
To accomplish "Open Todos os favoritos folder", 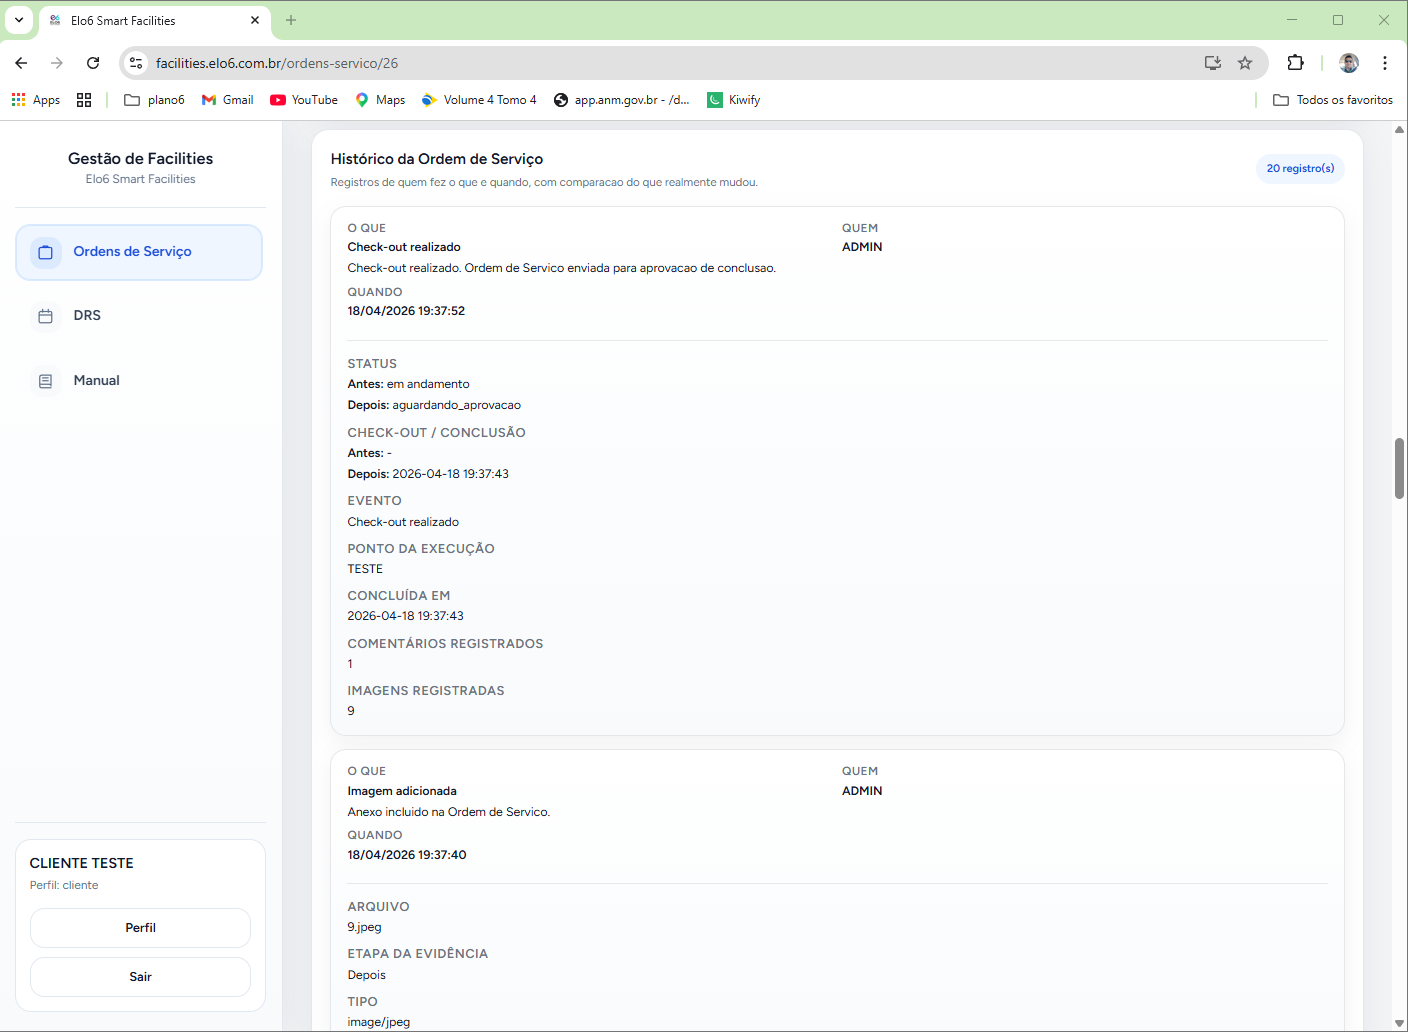I will click(1333, 100).
